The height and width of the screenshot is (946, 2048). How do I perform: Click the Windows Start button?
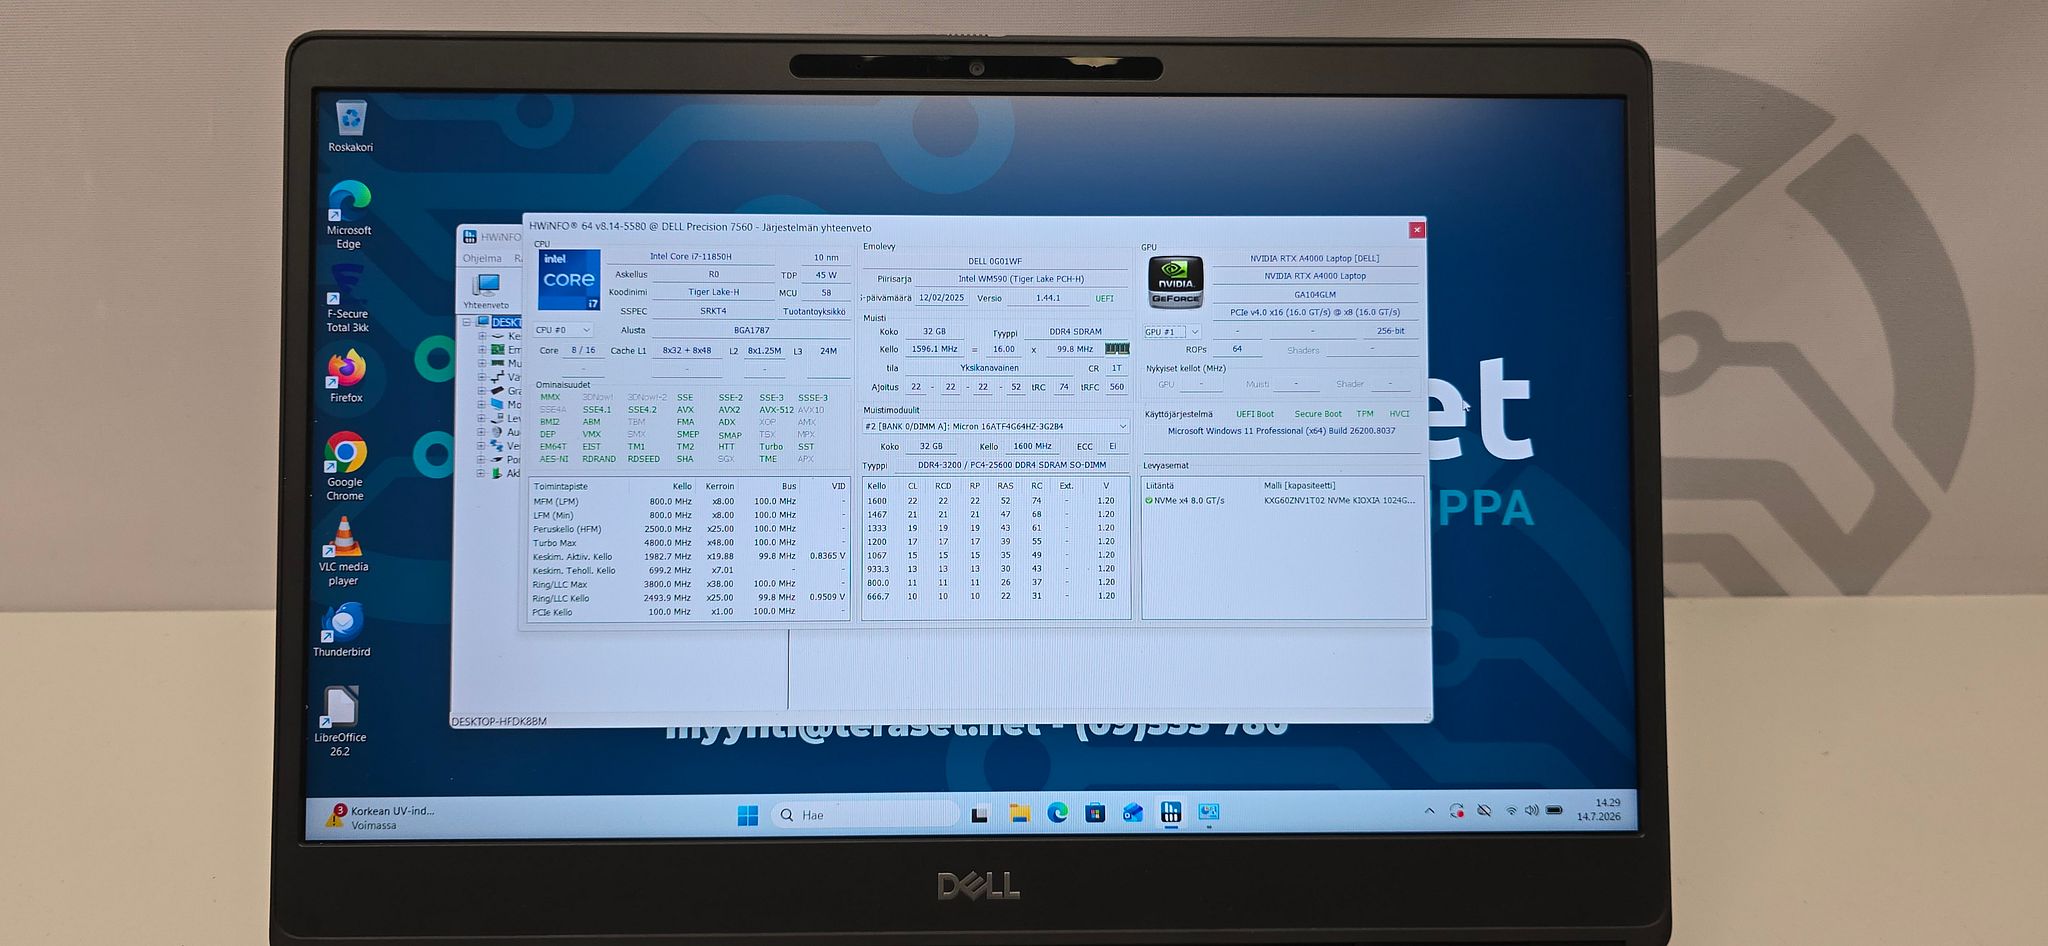pos(747,815)
